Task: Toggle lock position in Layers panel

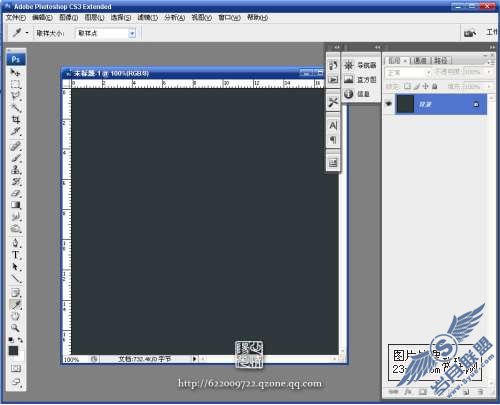Action: [426, 86]
